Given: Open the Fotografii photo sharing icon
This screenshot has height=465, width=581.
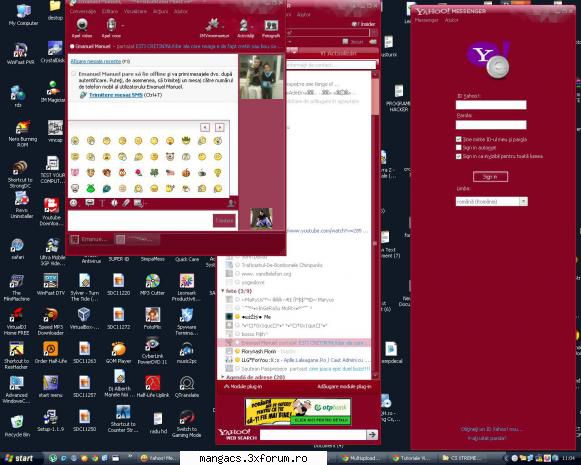Looking at the screenshot, I should 271,26.
